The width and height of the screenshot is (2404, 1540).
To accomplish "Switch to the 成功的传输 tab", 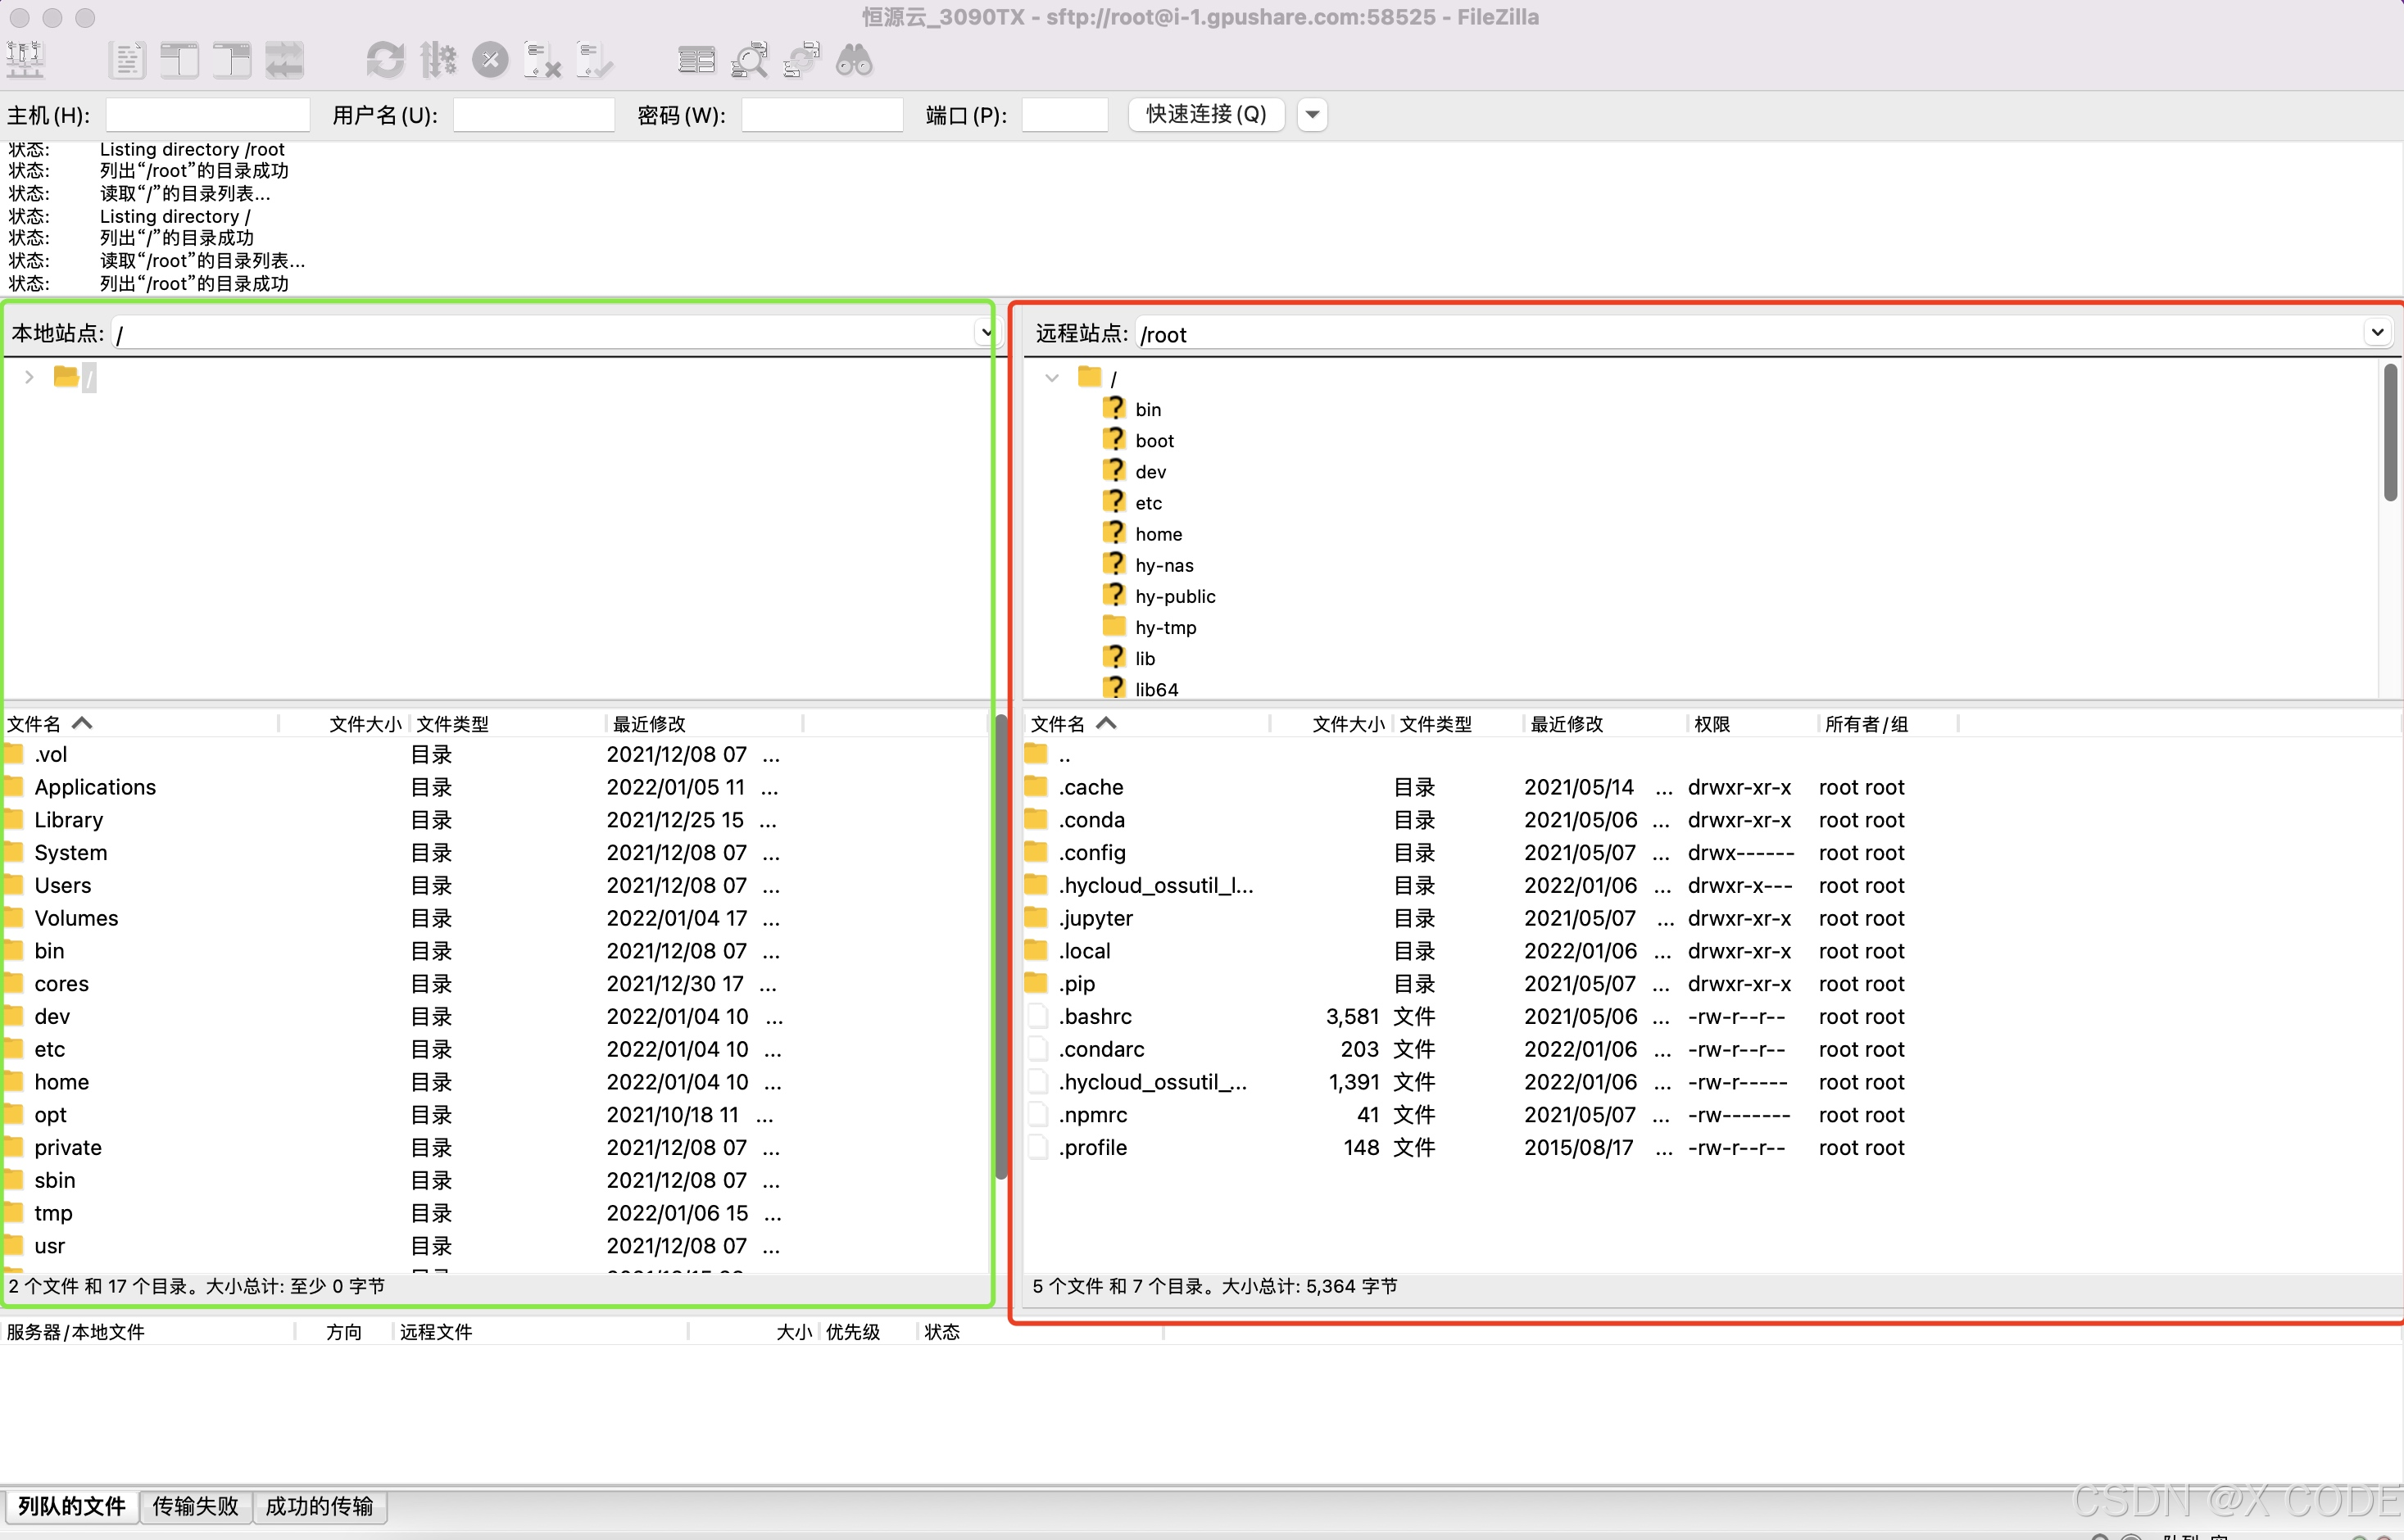I will pyautogui.click(x=319, y=1505).
